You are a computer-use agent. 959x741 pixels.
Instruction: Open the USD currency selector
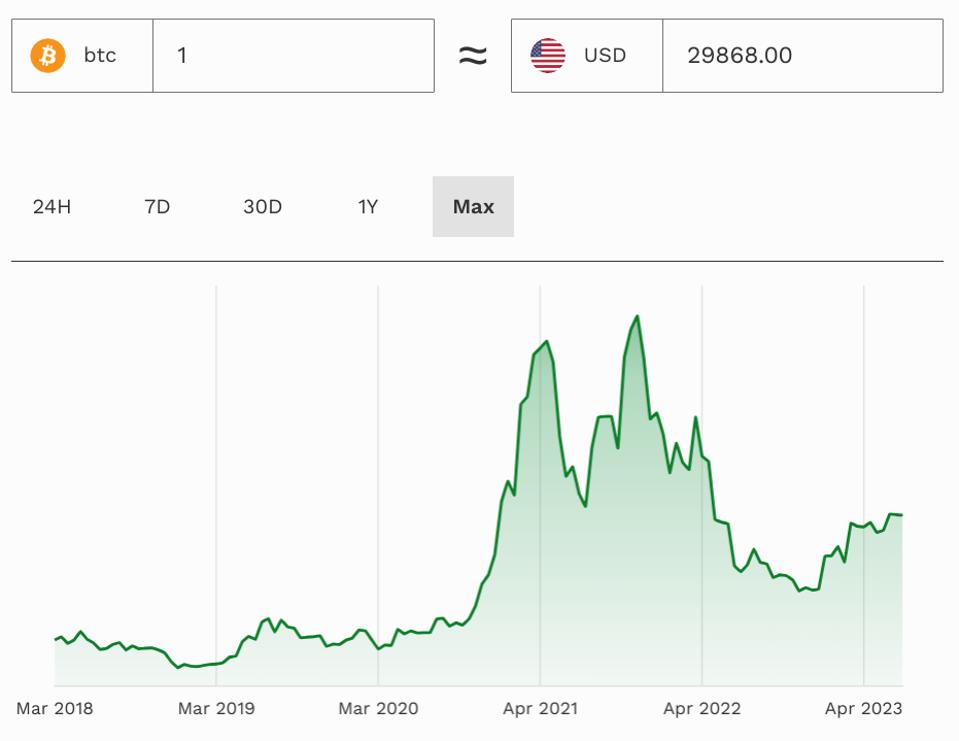click(587, 55)
